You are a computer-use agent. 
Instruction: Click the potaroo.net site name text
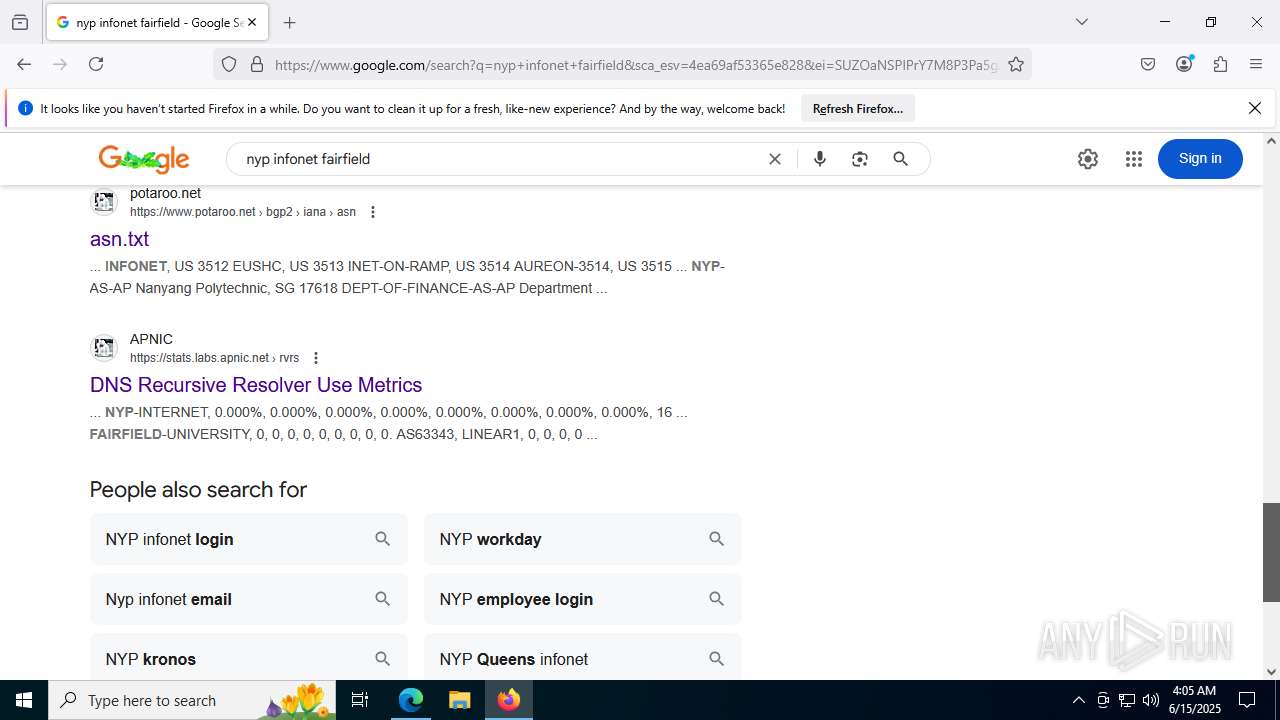[x=165, y=193]
